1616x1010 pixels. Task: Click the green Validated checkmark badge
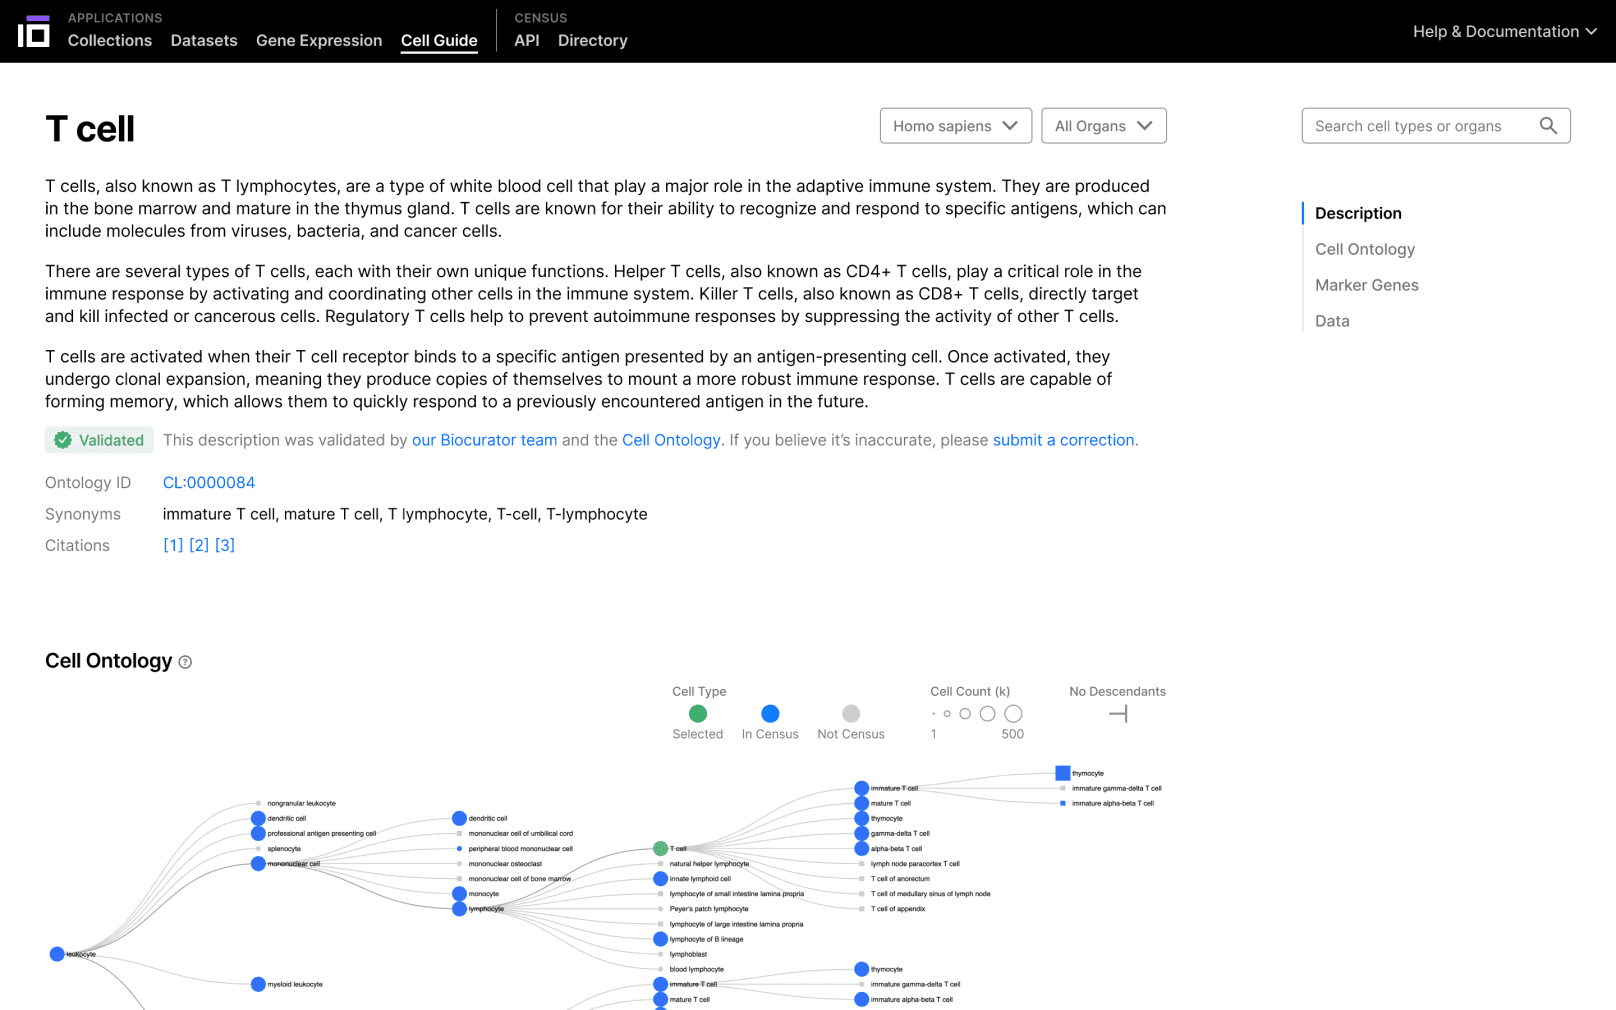(x=100, y=440)
